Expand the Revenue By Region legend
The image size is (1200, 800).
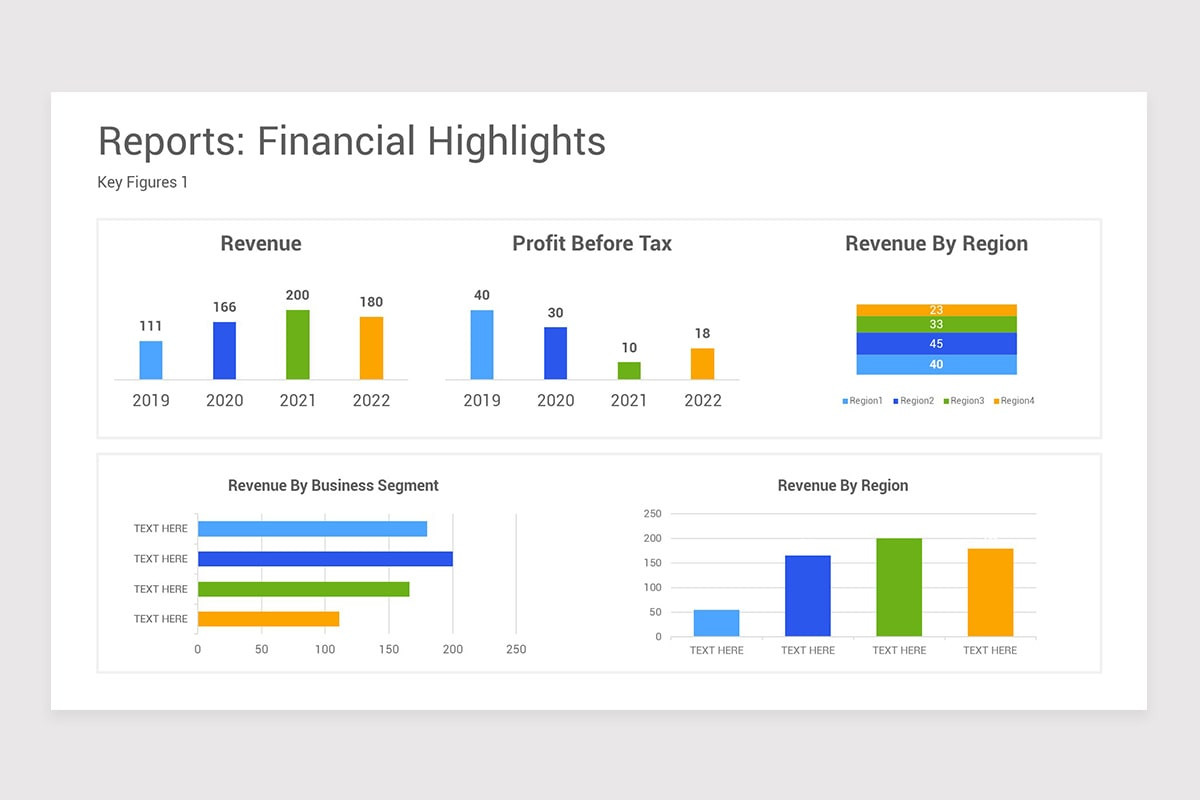point(938,400)
